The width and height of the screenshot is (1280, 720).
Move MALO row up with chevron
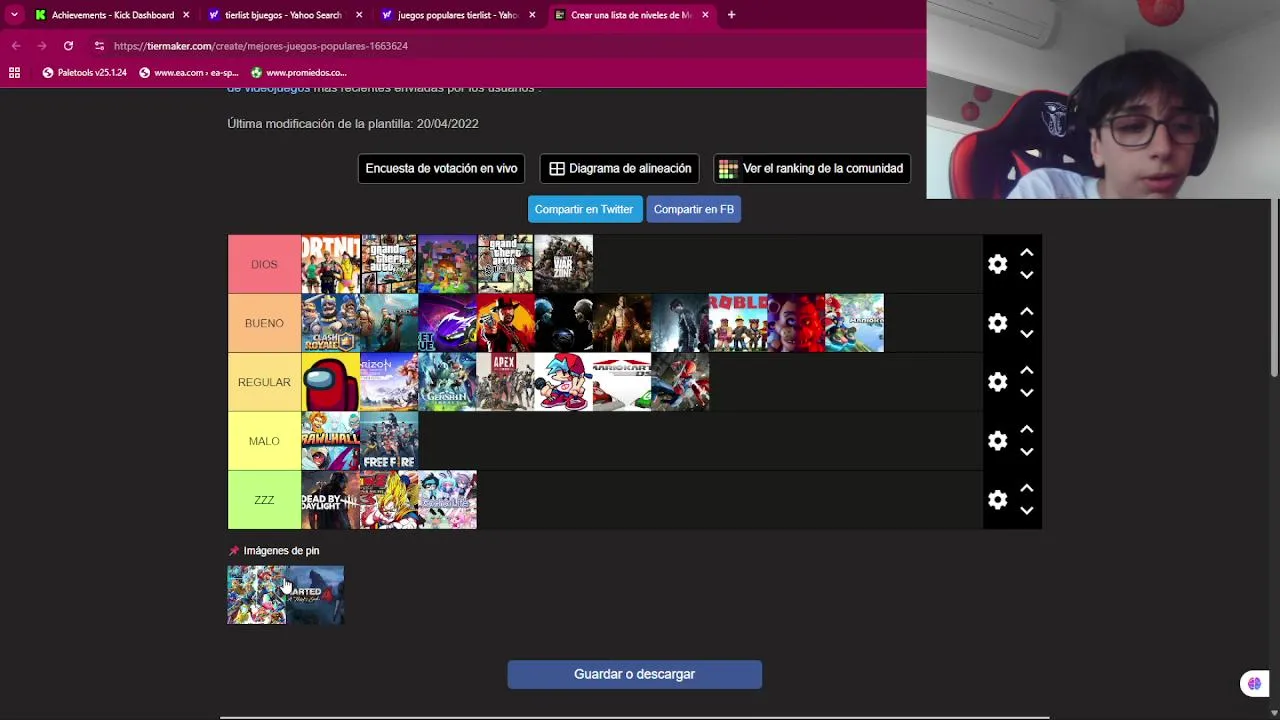[x=1026, y=430]
